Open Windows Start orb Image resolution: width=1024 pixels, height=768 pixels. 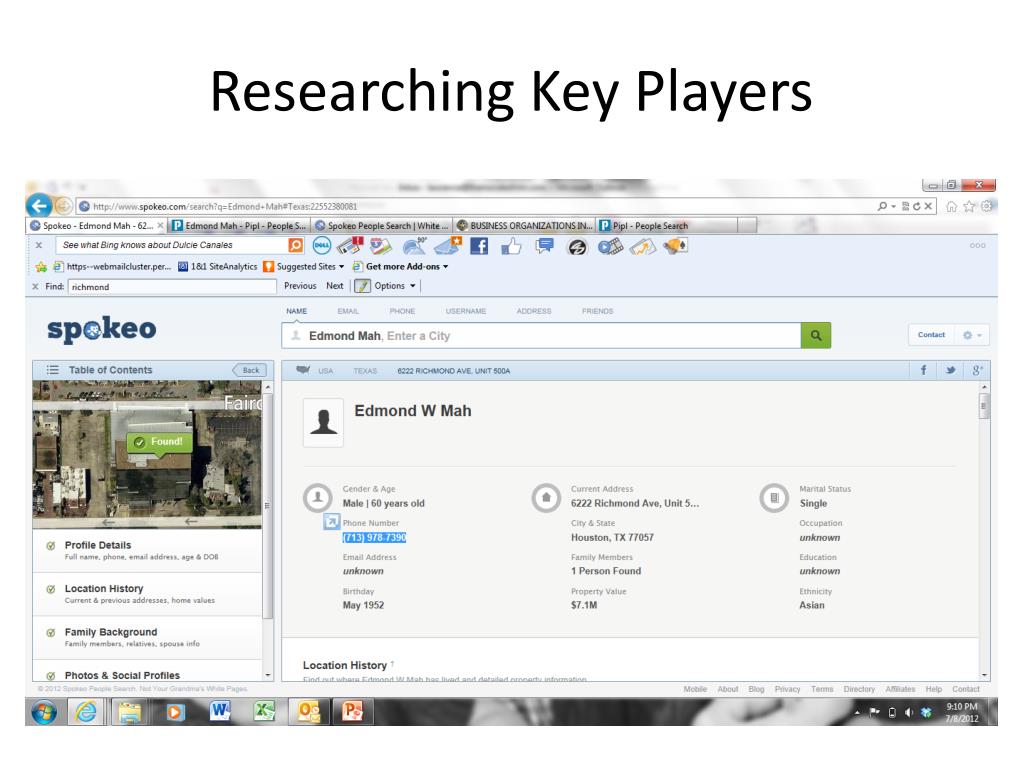pos(44,712)
